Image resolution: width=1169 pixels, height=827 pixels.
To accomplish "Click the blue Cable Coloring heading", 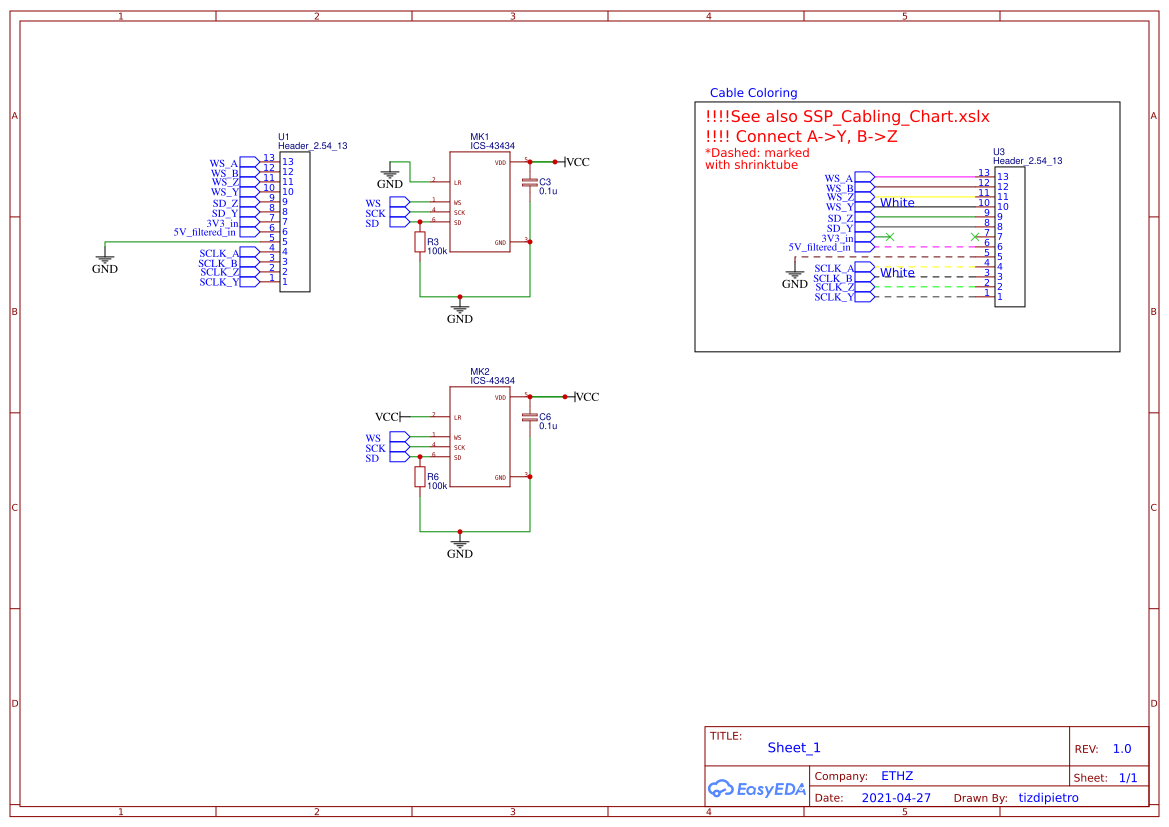I will (753, 92).
